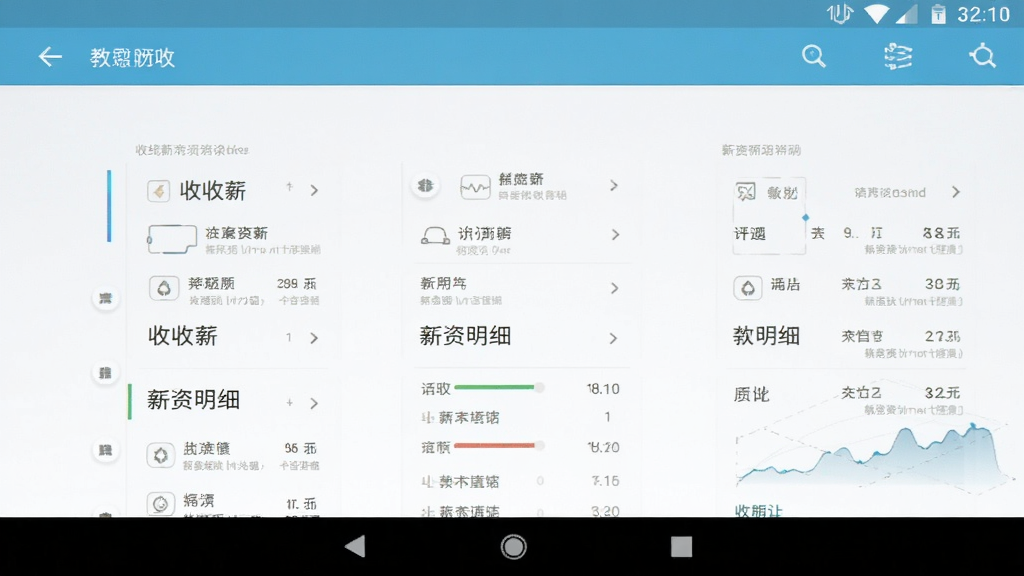
Task: Go back using the header arrow
Action: (50, 57)
